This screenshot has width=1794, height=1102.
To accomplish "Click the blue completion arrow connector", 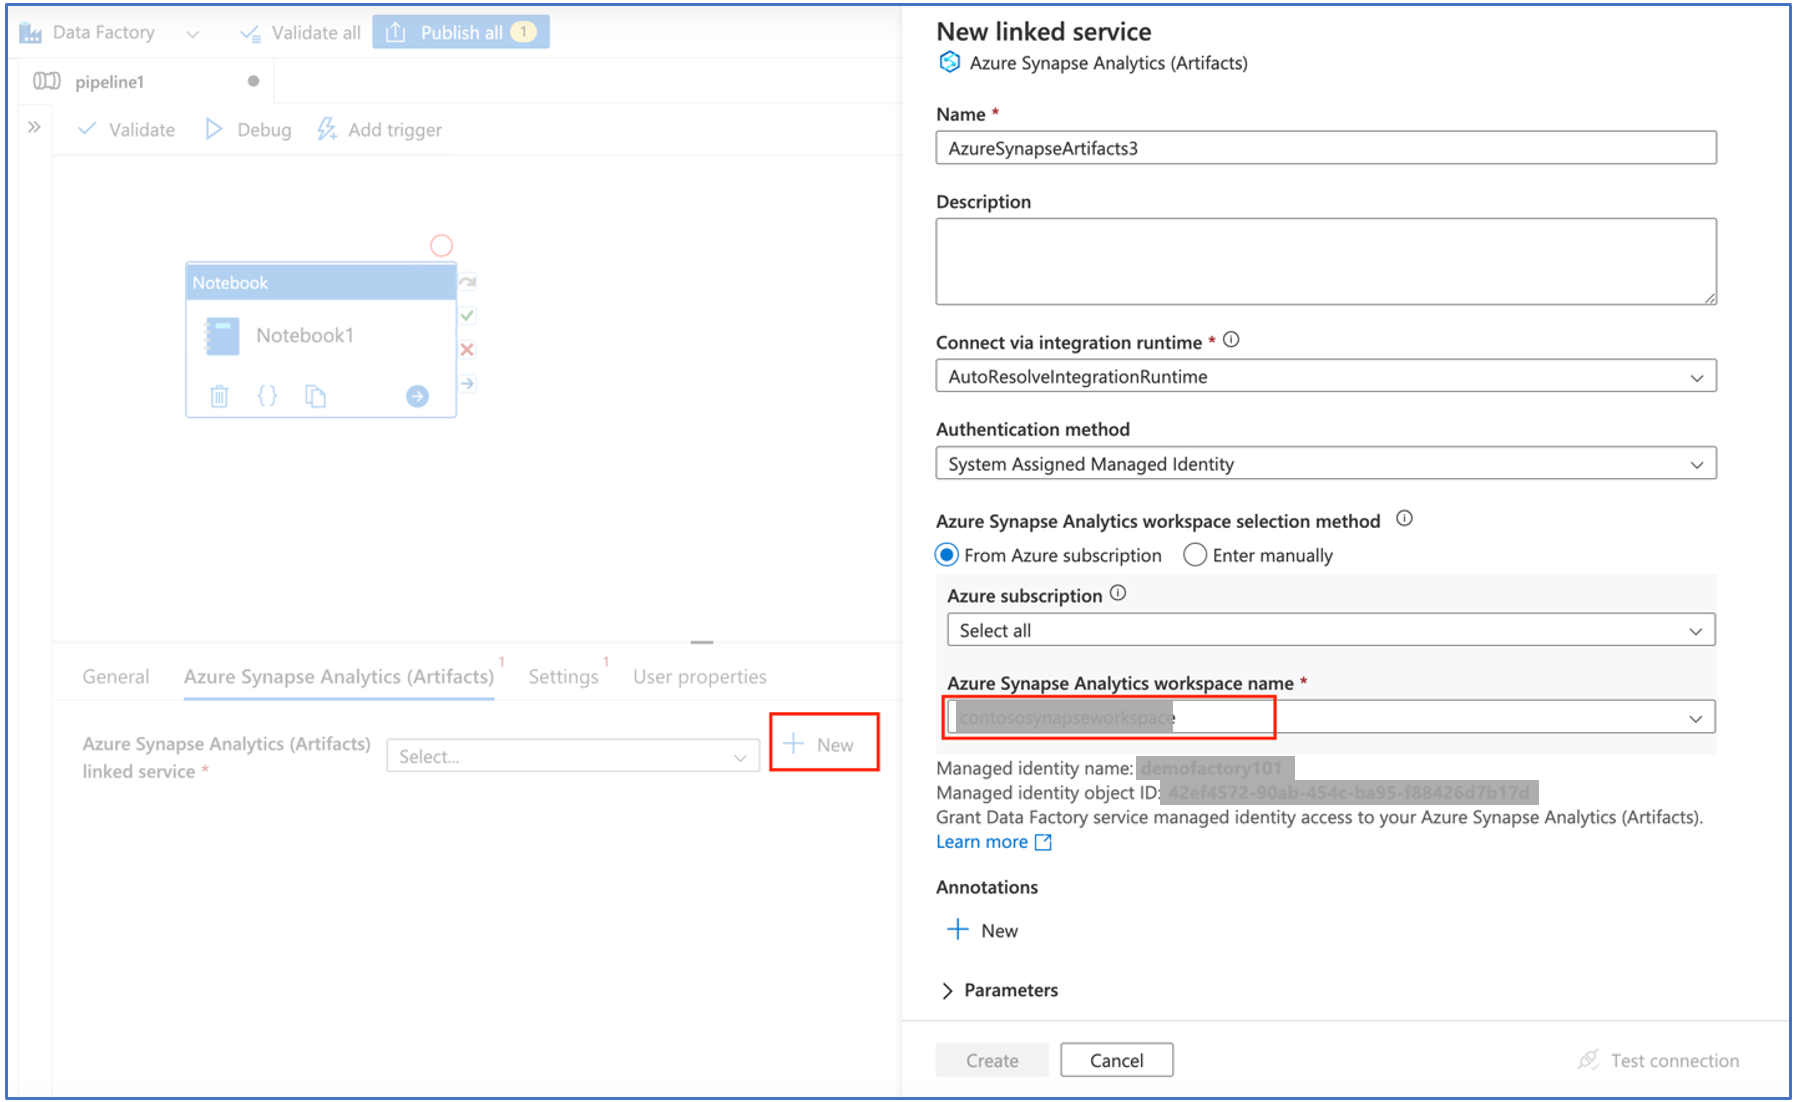I will coord(467,384).
